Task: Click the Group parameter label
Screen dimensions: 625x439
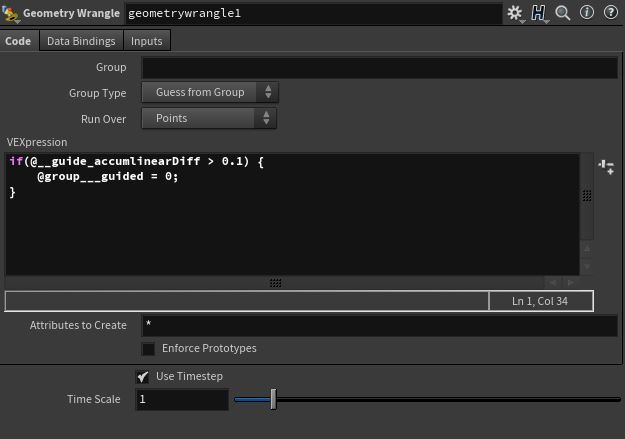Action: pyautogui.click(x=111, y=67)
